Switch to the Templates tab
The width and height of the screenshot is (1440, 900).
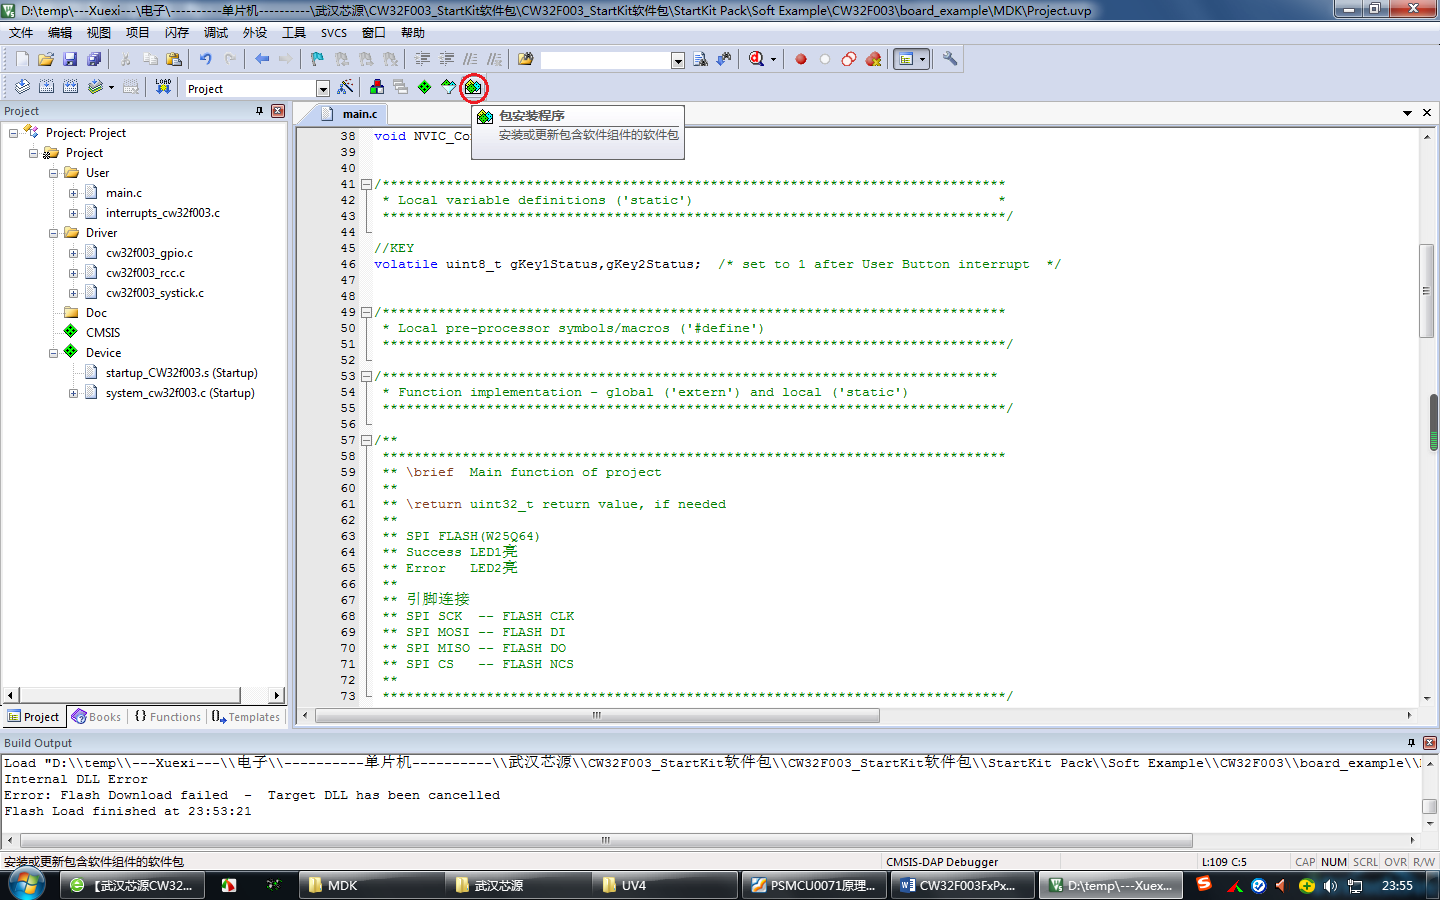pyautogui.click(x=246, y=717)
